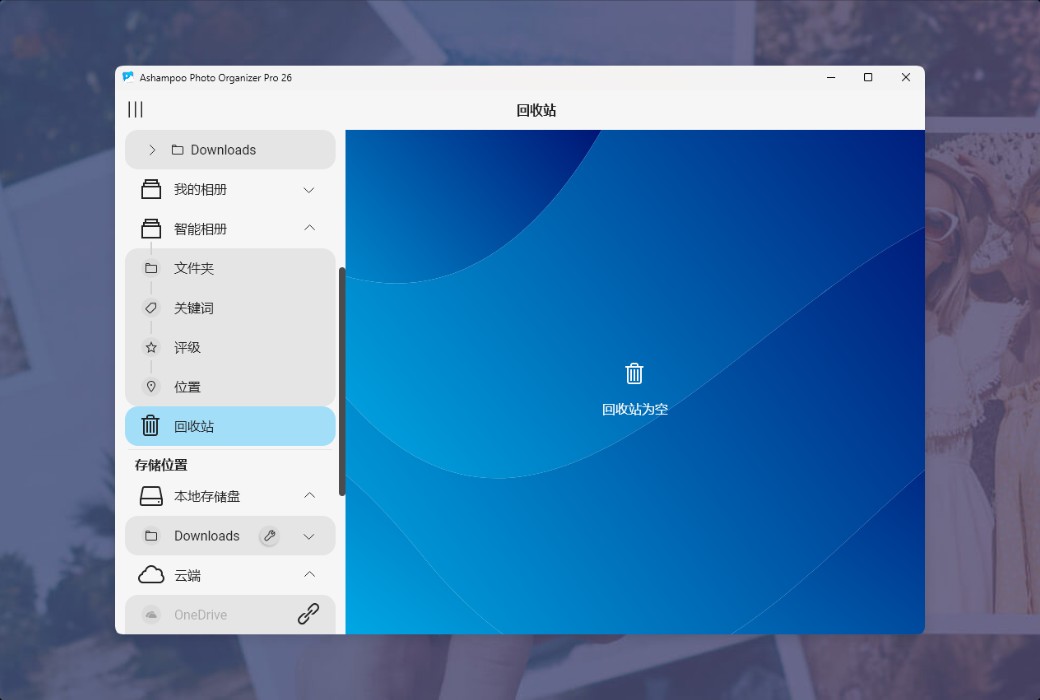The height and width of the screenshot is (700, 1040).
Task: Open the sidebar hamburger menu
Action: [135, 110]
